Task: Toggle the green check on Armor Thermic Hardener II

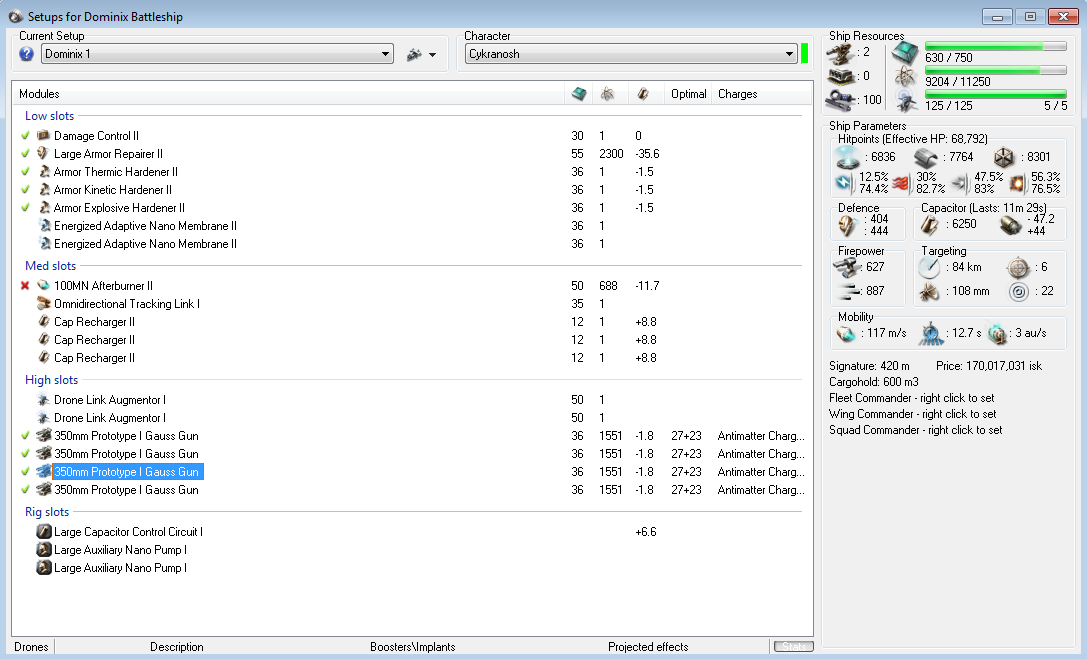Action: tap(26, 172)
